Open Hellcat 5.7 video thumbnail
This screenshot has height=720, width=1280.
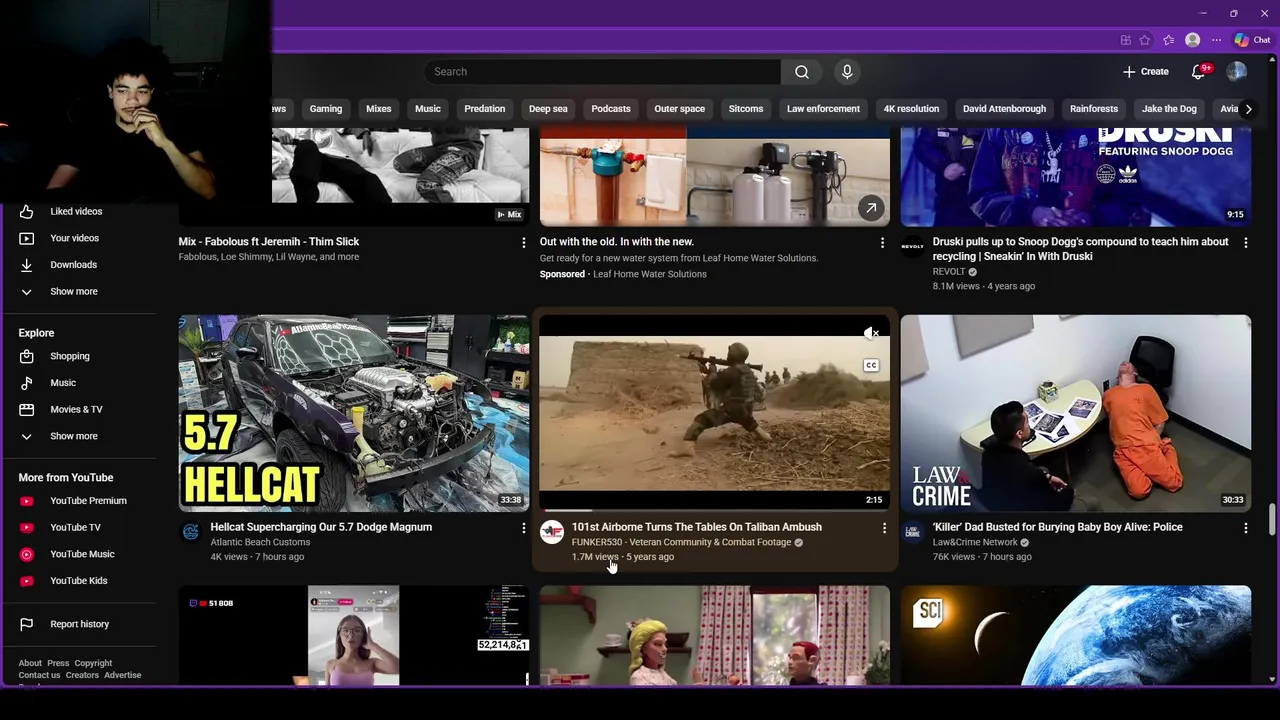(354, 413)
